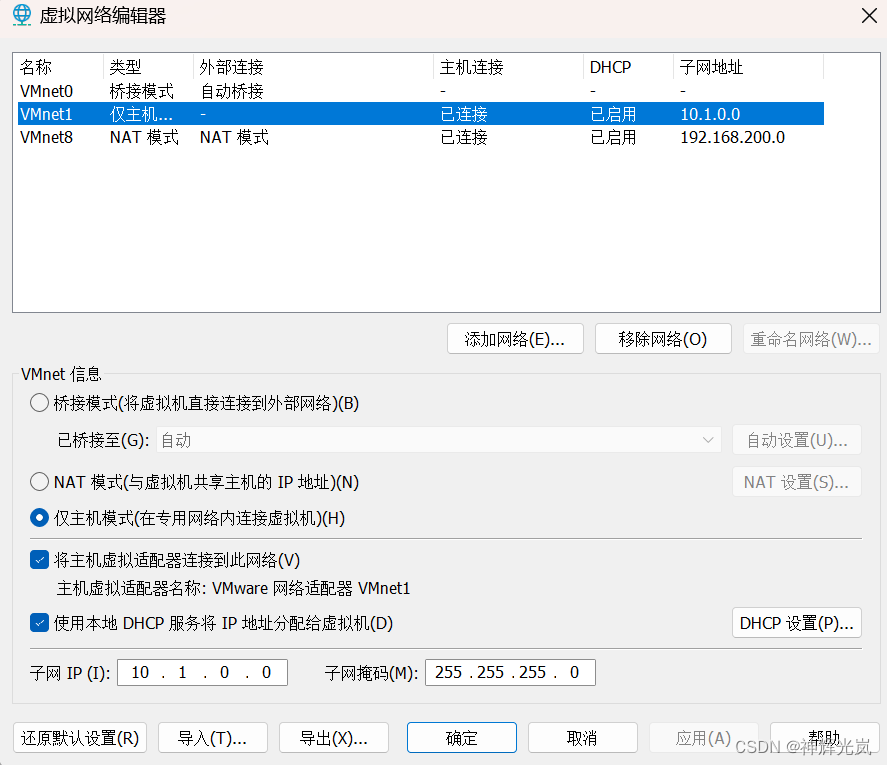
Task: Toggle 将主机虚拟适配器连接到此网络 checkbox
Action: click(40, 560)
